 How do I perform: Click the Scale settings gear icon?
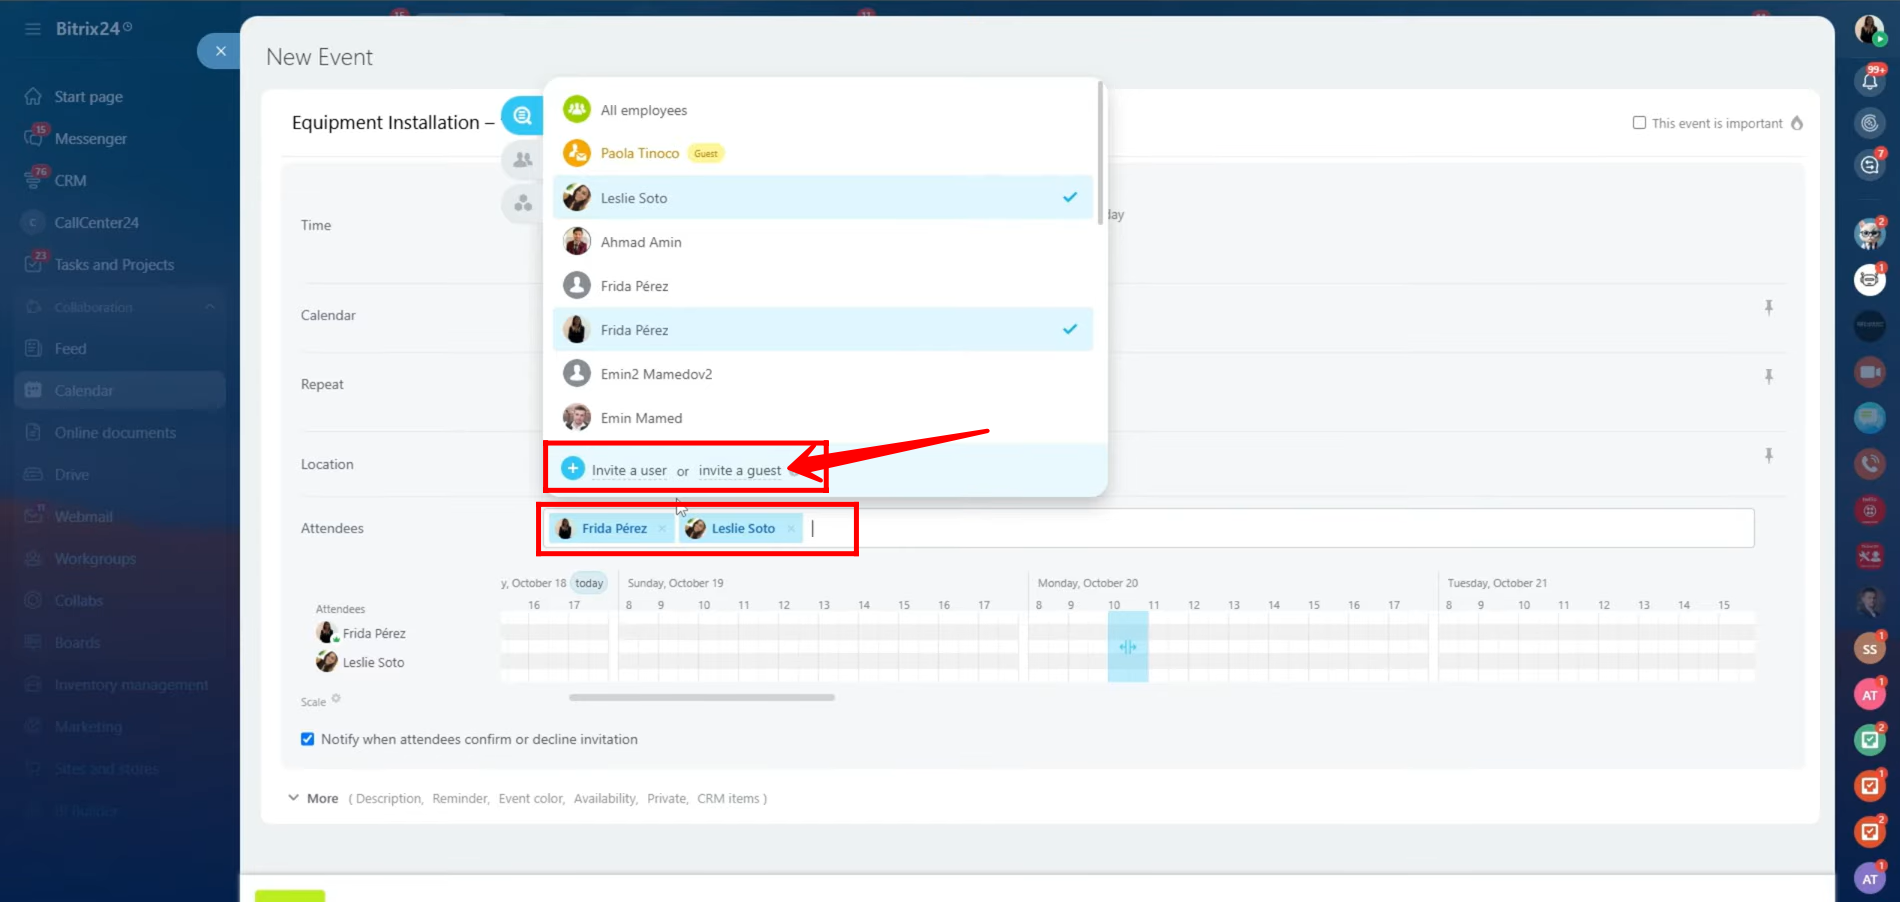(336, 699)
